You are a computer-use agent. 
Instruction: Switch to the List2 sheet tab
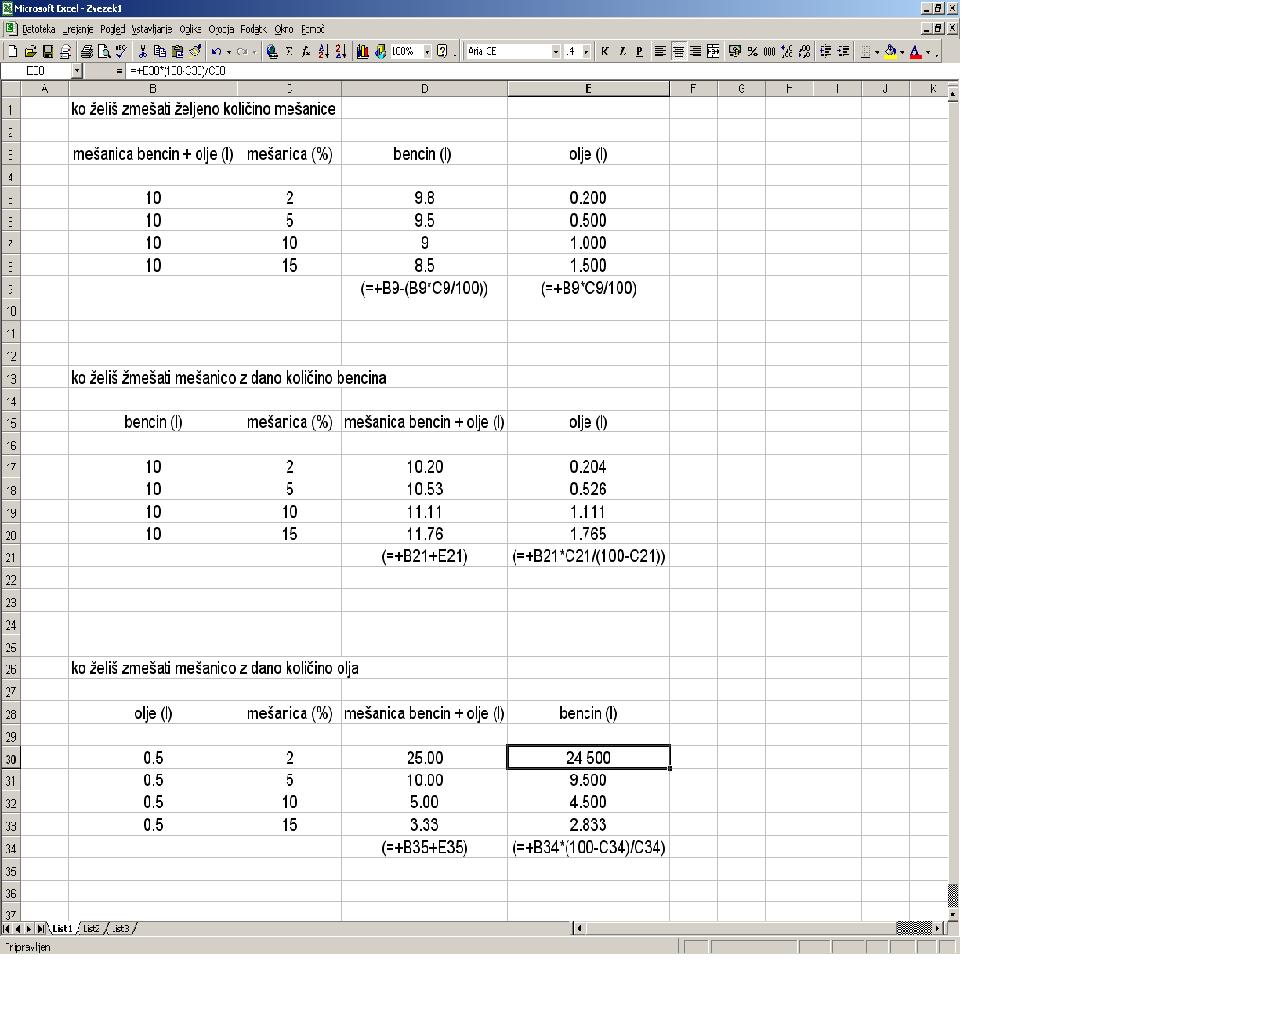(x=91, y=928)
